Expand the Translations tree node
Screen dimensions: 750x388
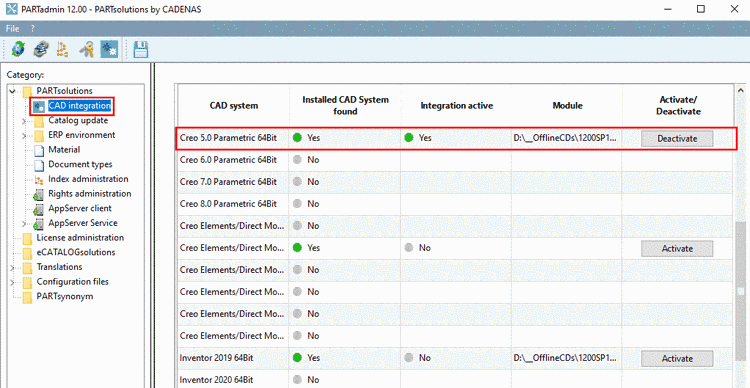pyautogui.click(x=12, y=267)
